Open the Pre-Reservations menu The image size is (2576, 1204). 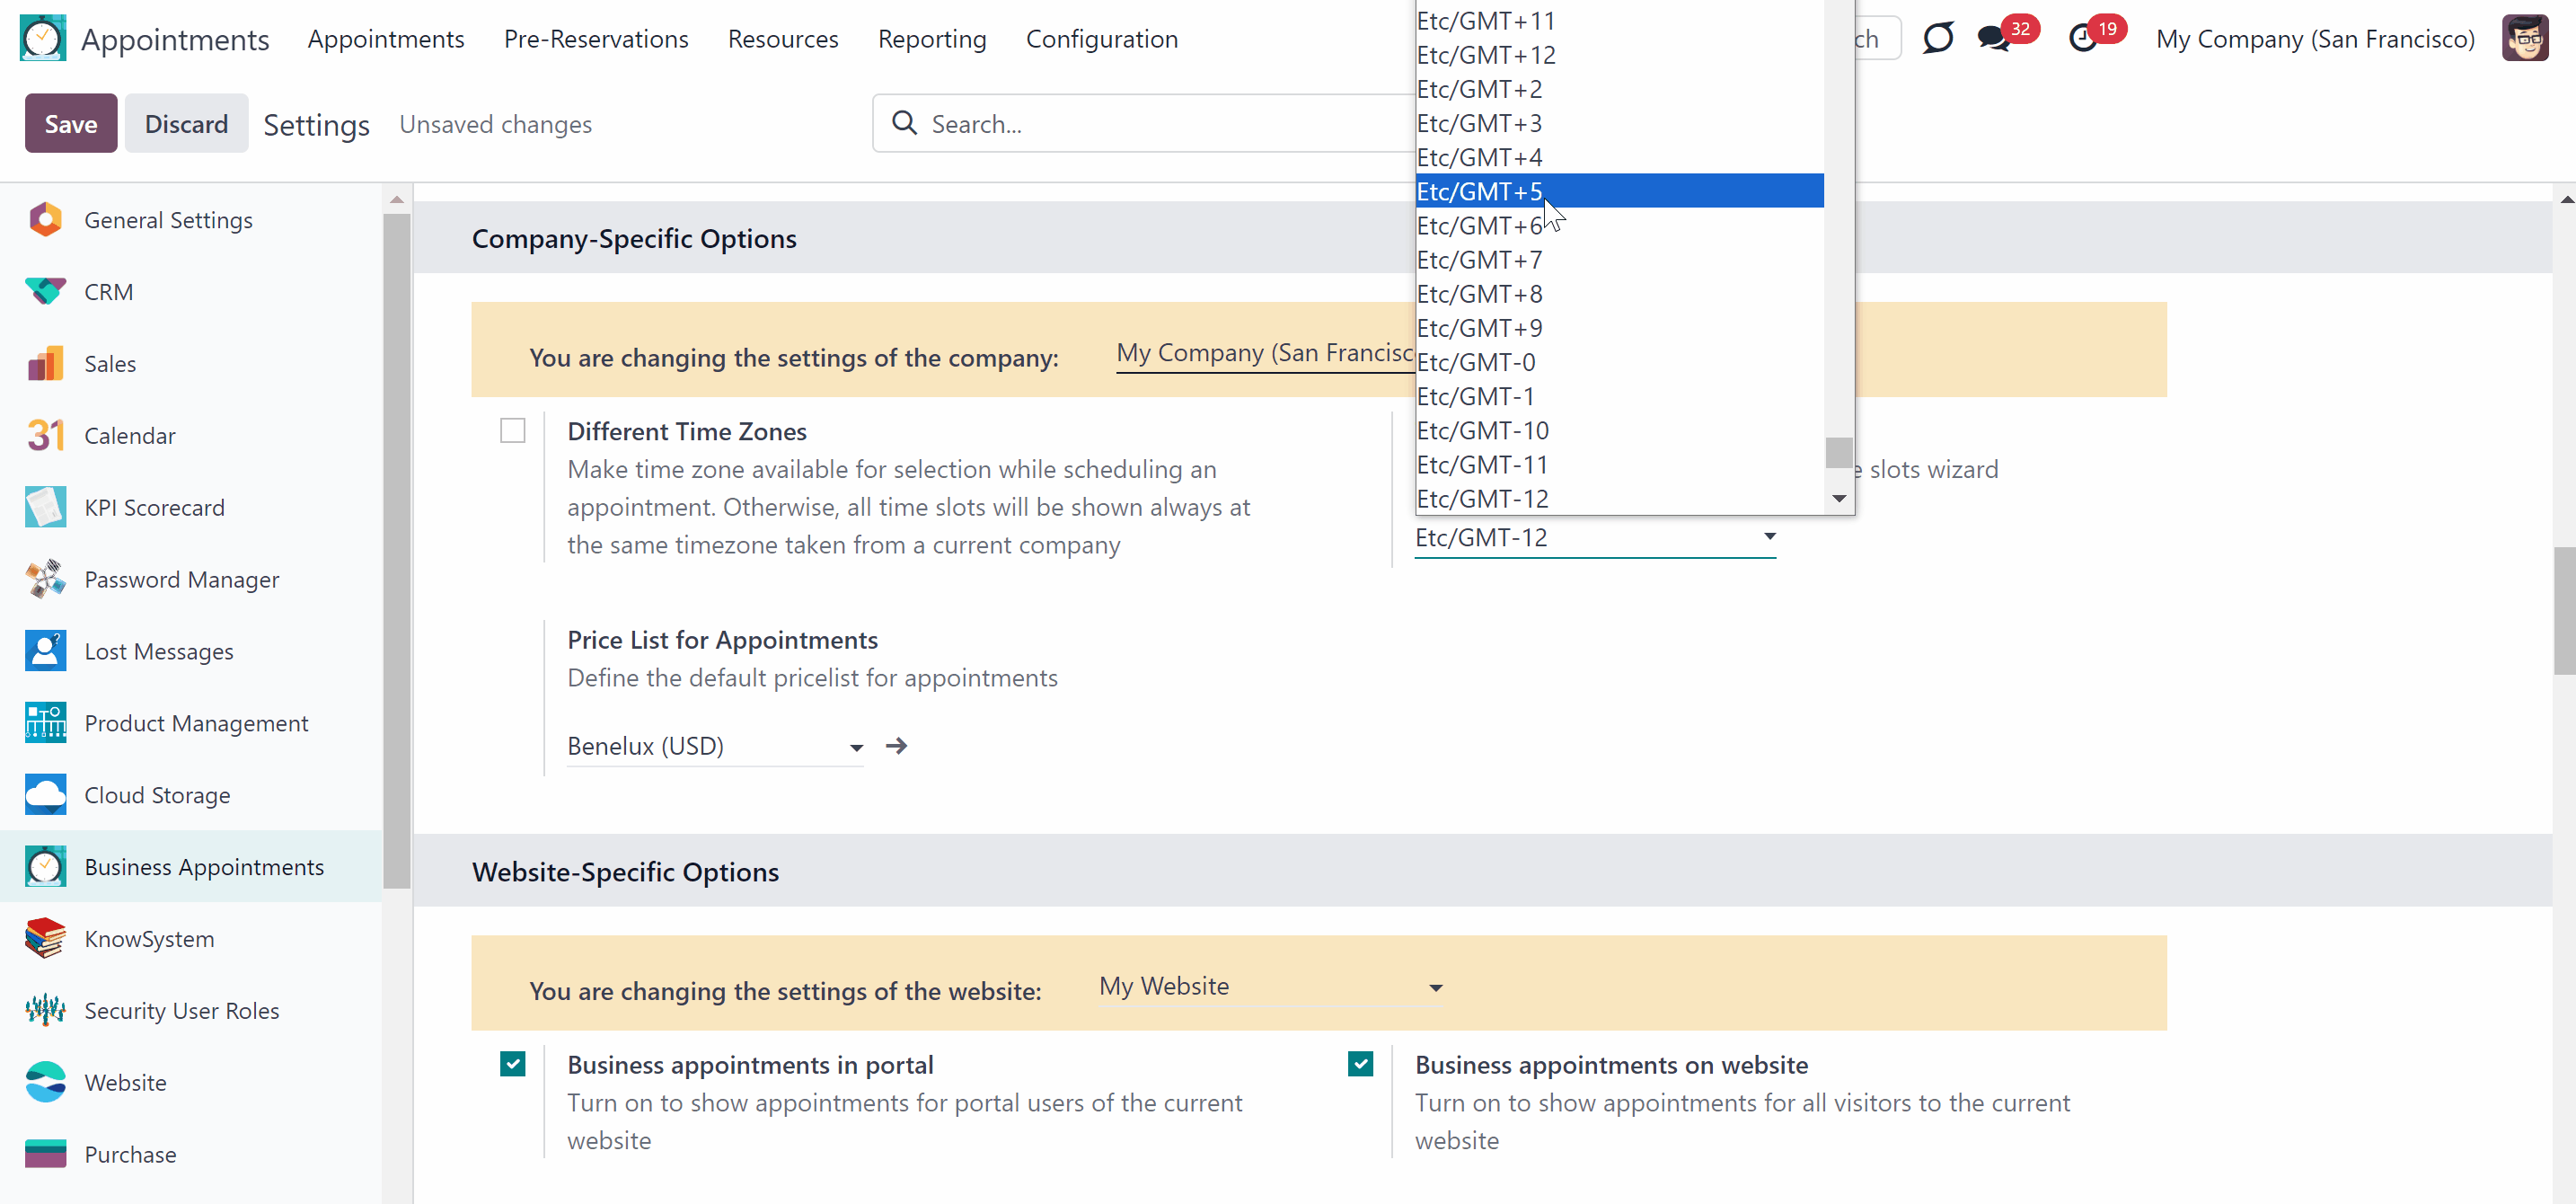tap(596, 39)
